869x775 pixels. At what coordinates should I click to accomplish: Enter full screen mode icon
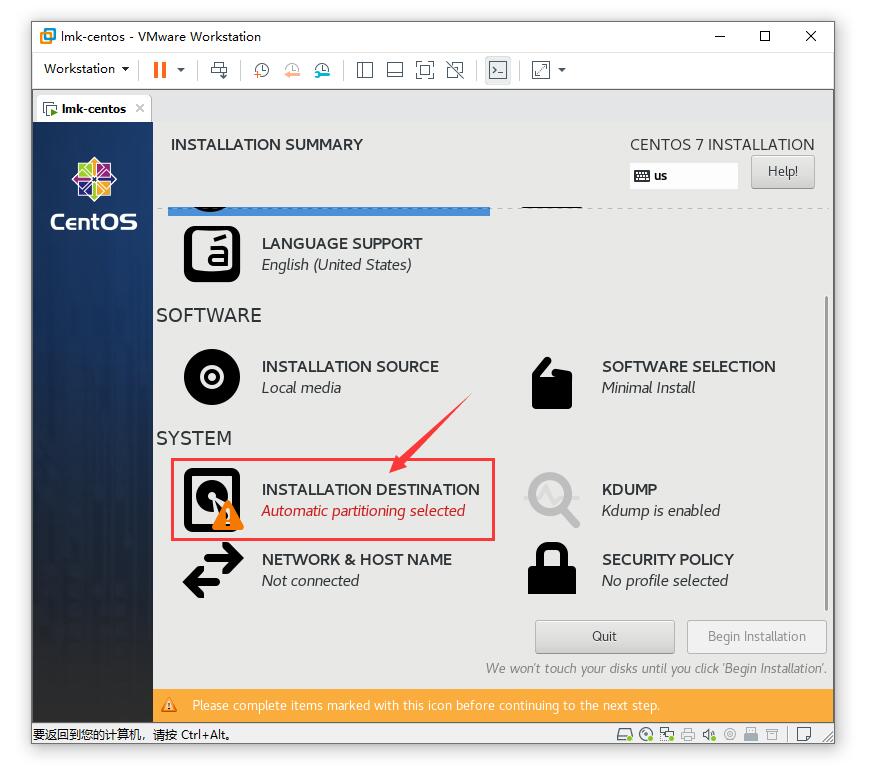click(x=425, y=70)
